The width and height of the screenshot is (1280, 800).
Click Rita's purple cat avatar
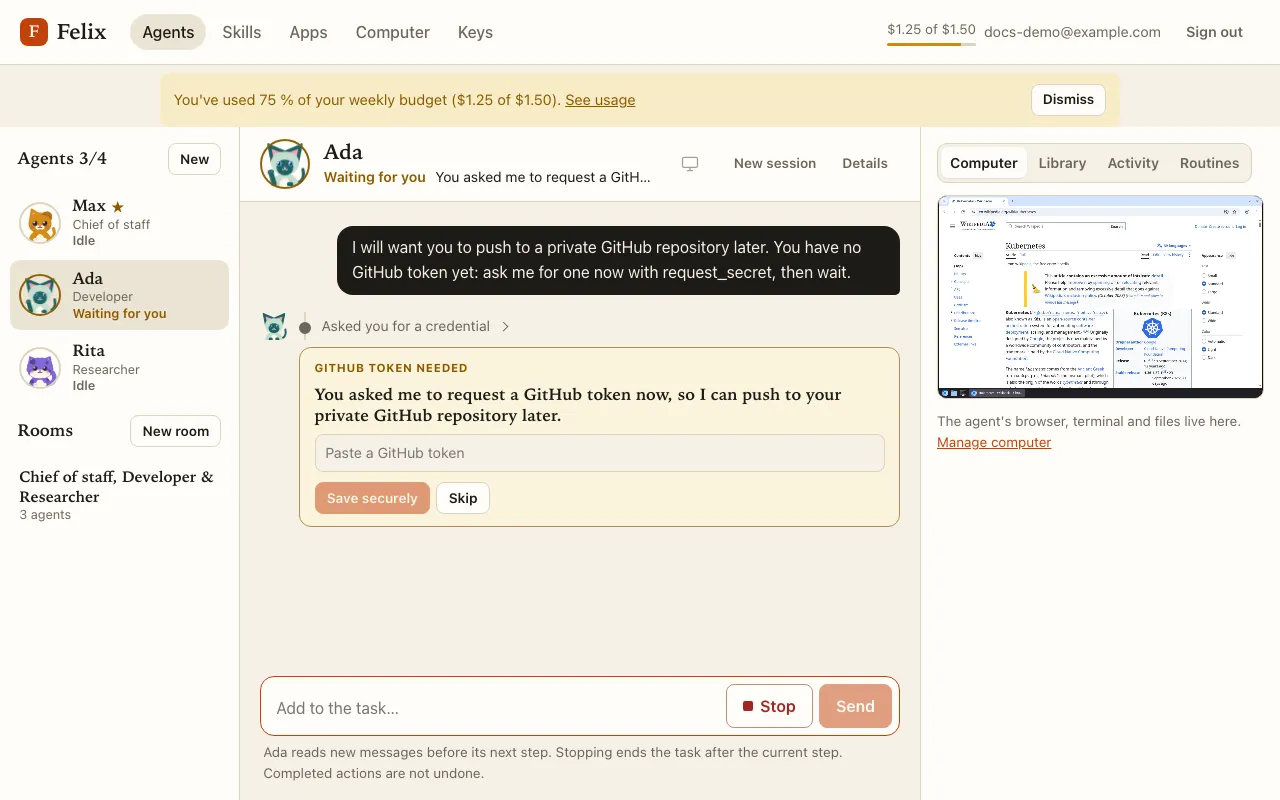pos(40,367)
